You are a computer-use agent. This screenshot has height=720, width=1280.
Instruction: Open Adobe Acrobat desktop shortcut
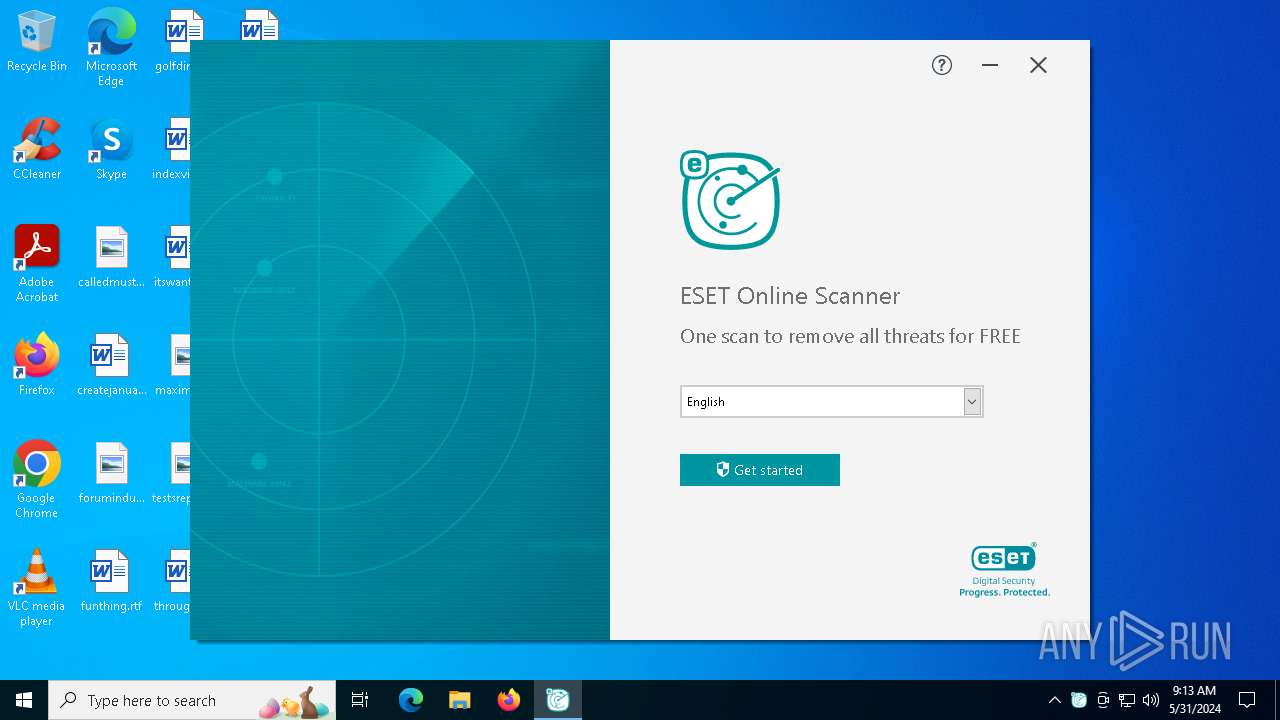[37, 264]
